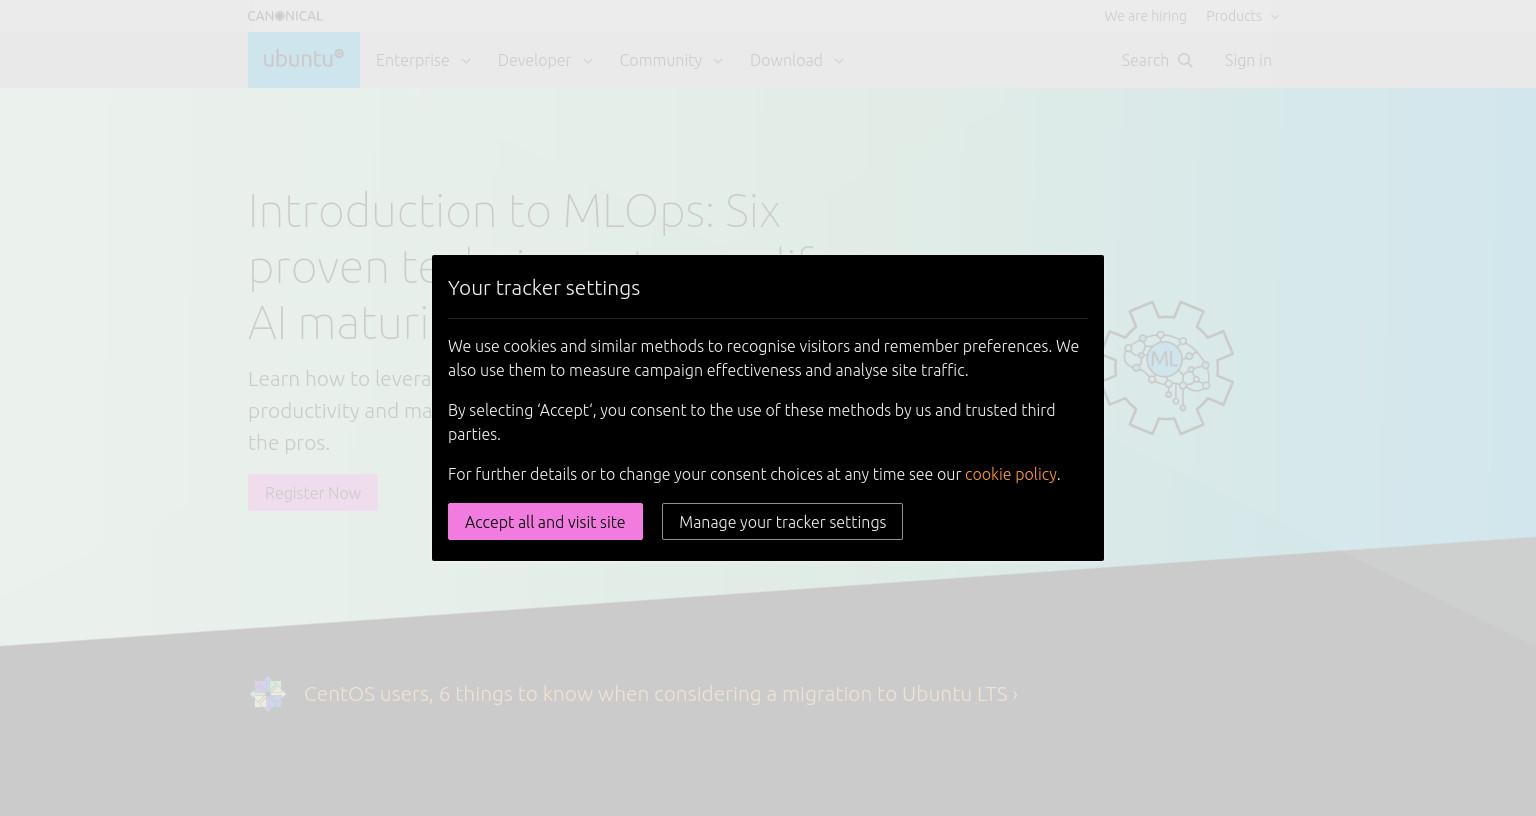This screenshot has width=1536, height=816.
Task: Accept all and visit site
Action: click(545, 522)
